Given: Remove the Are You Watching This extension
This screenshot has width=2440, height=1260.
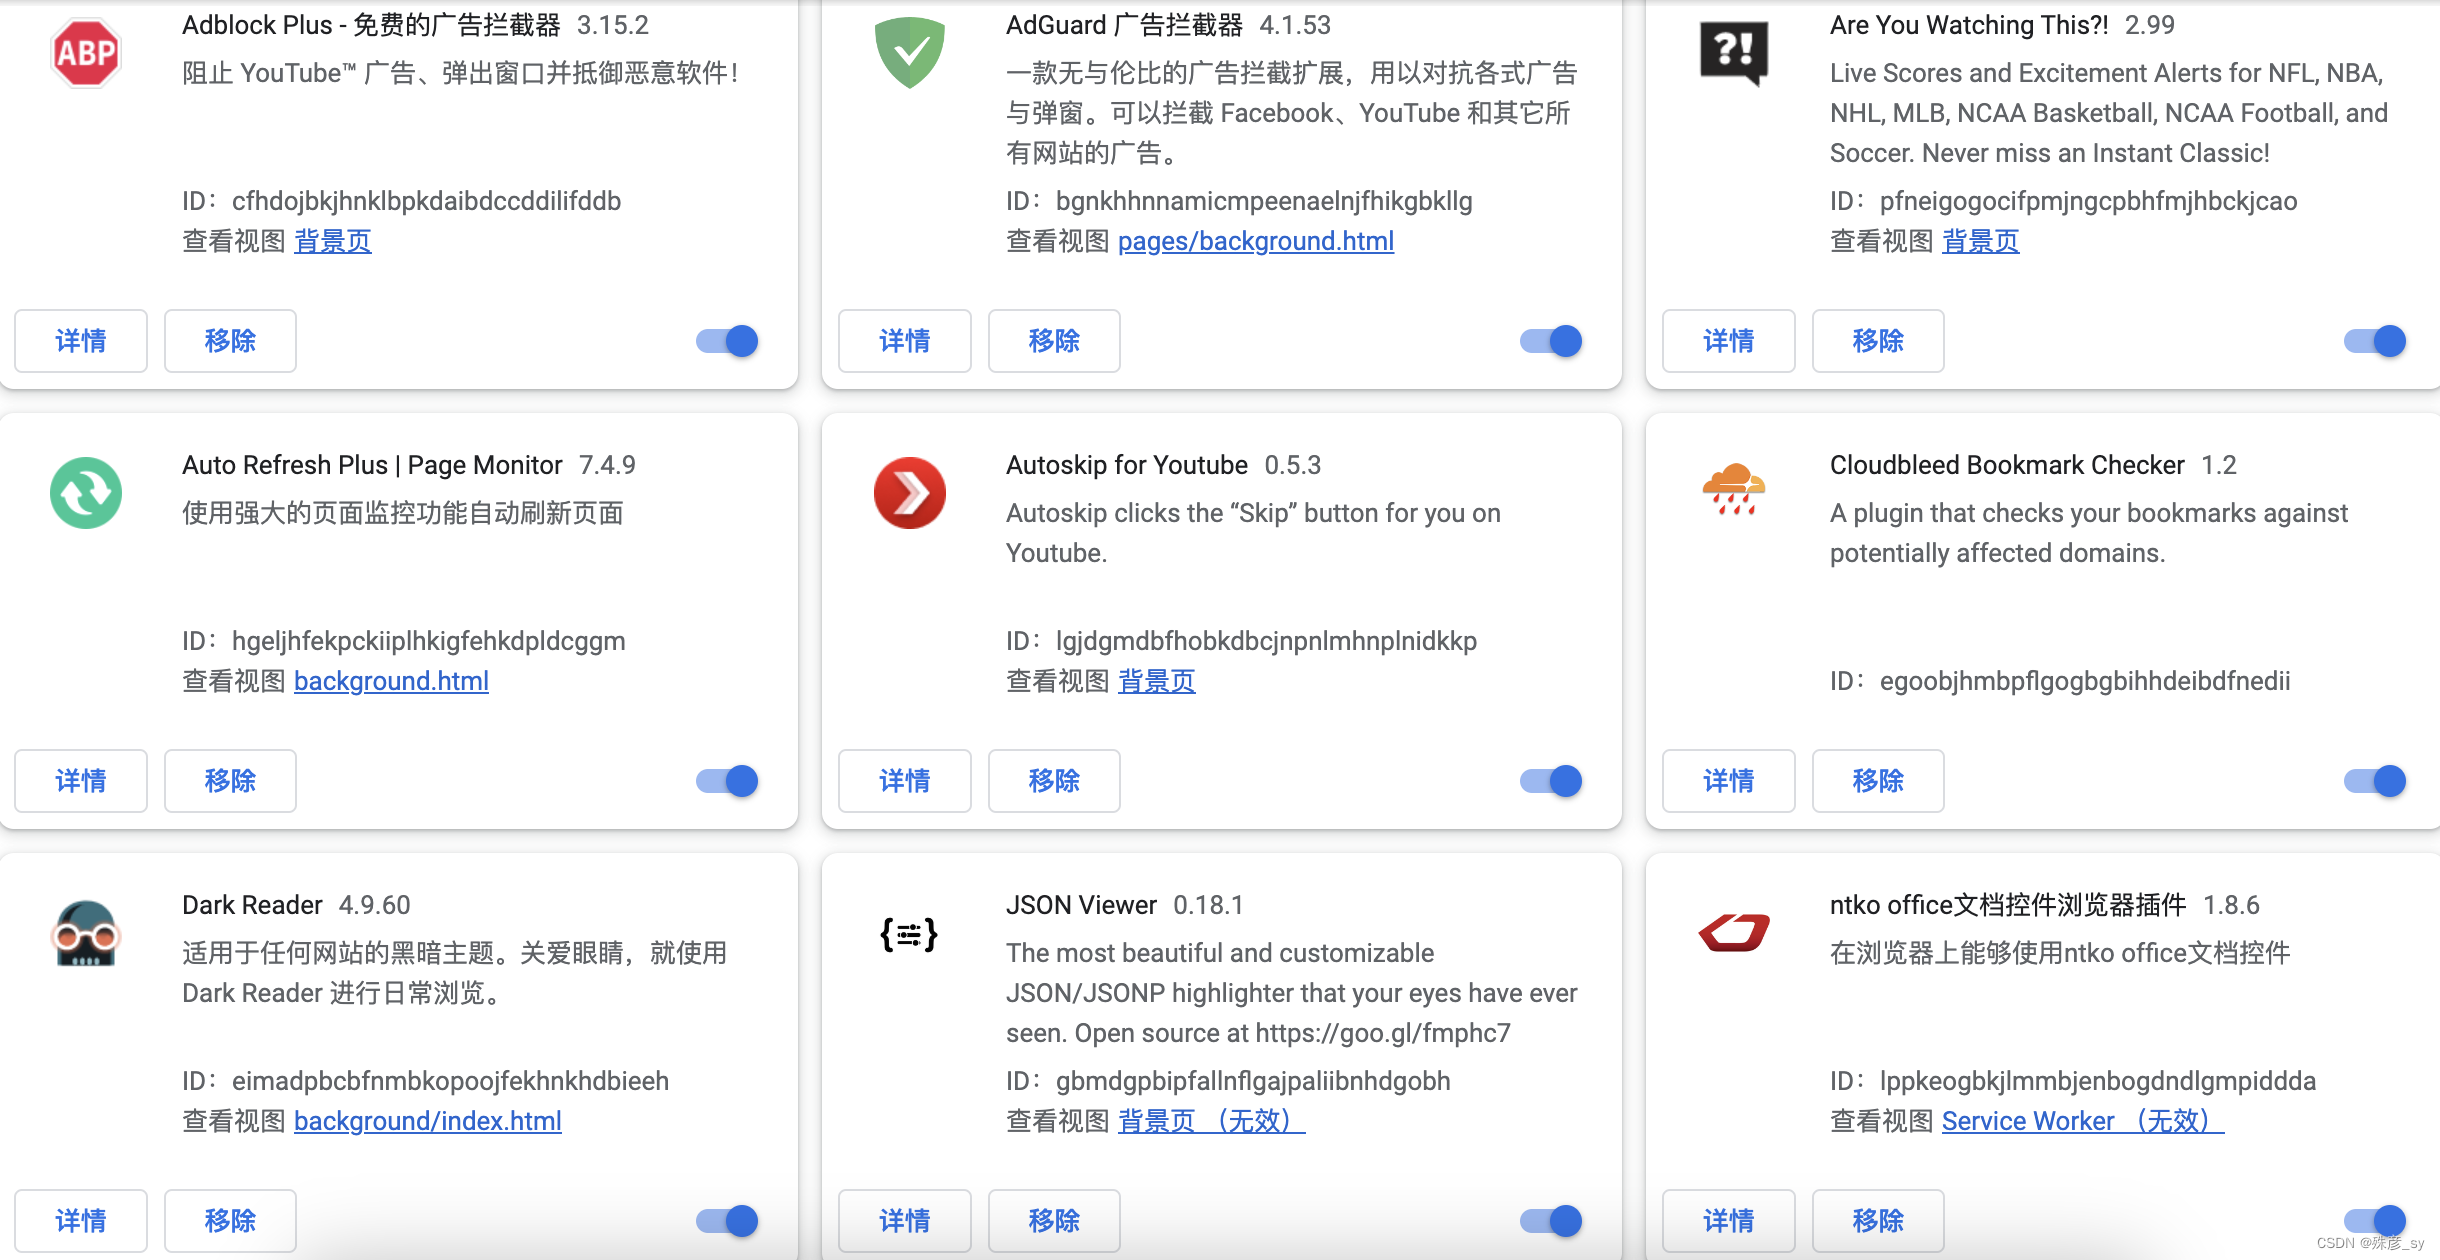Looking at the screenshot, I should (1878, 341).
